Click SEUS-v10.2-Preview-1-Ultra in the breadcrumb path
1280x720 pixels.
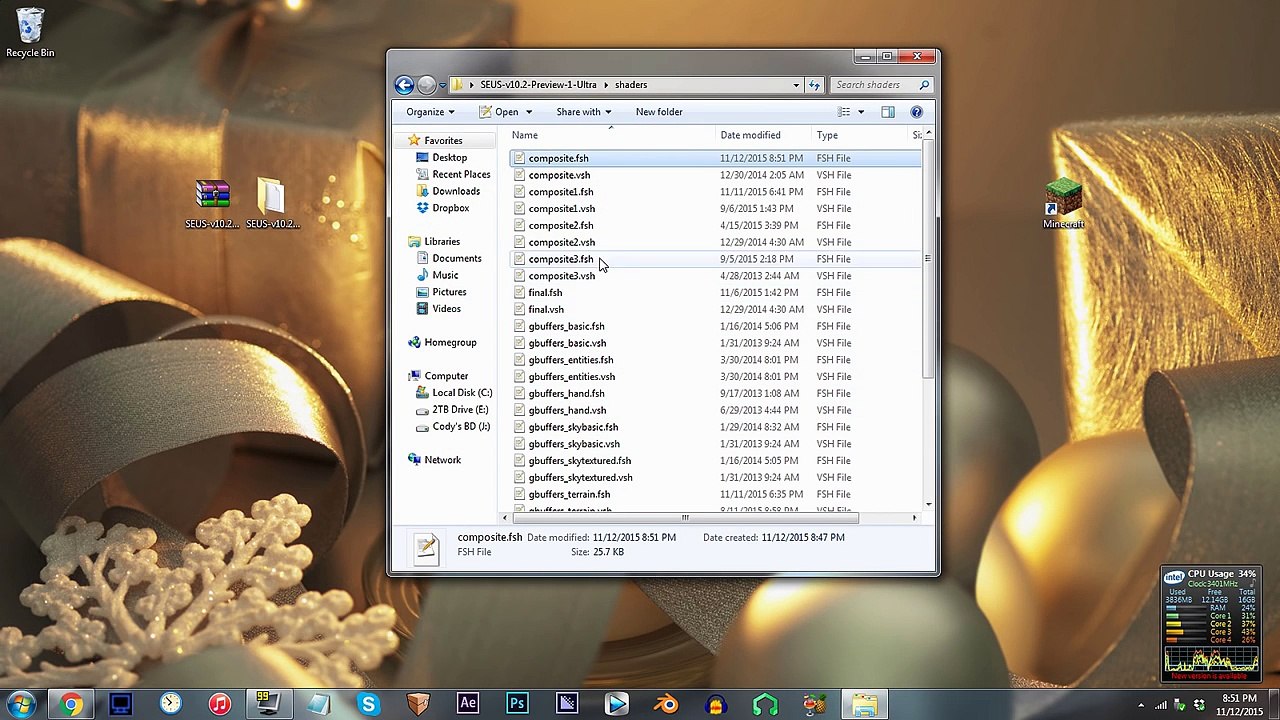538,85
